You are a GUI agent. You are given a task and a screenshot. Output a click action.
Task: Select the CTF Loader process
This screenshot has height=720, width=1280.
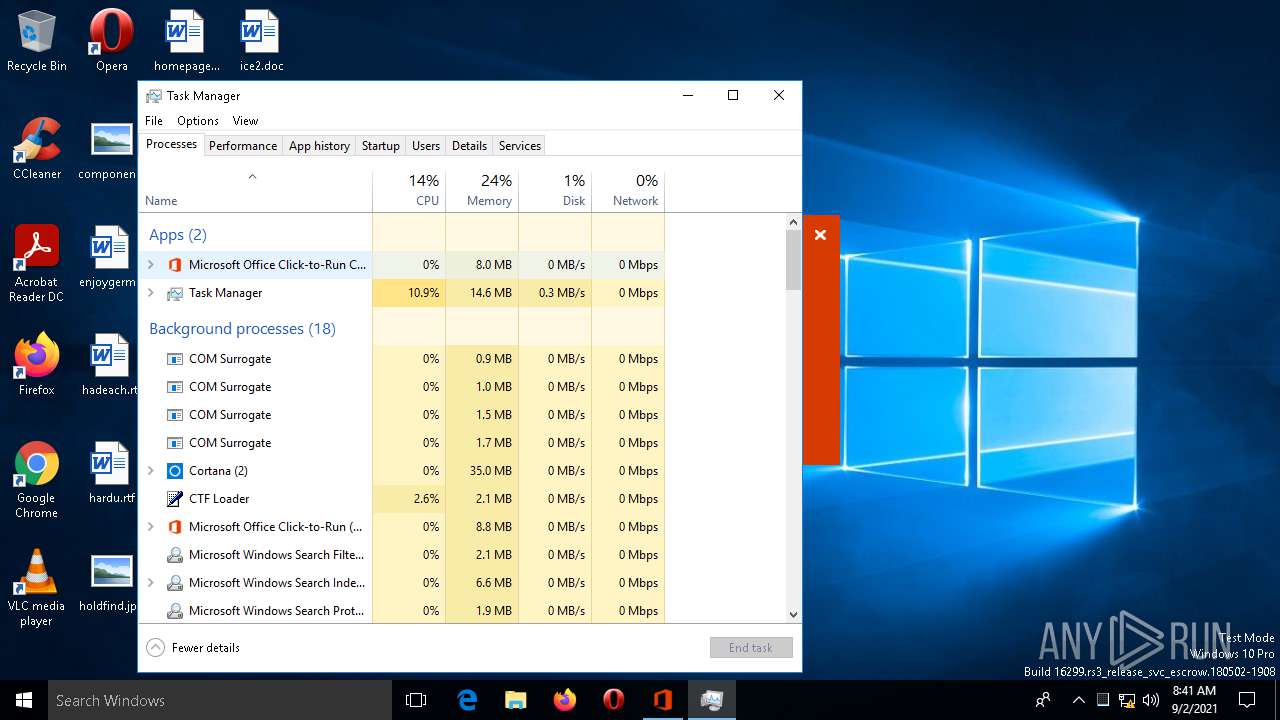click(x=401, y=499)
